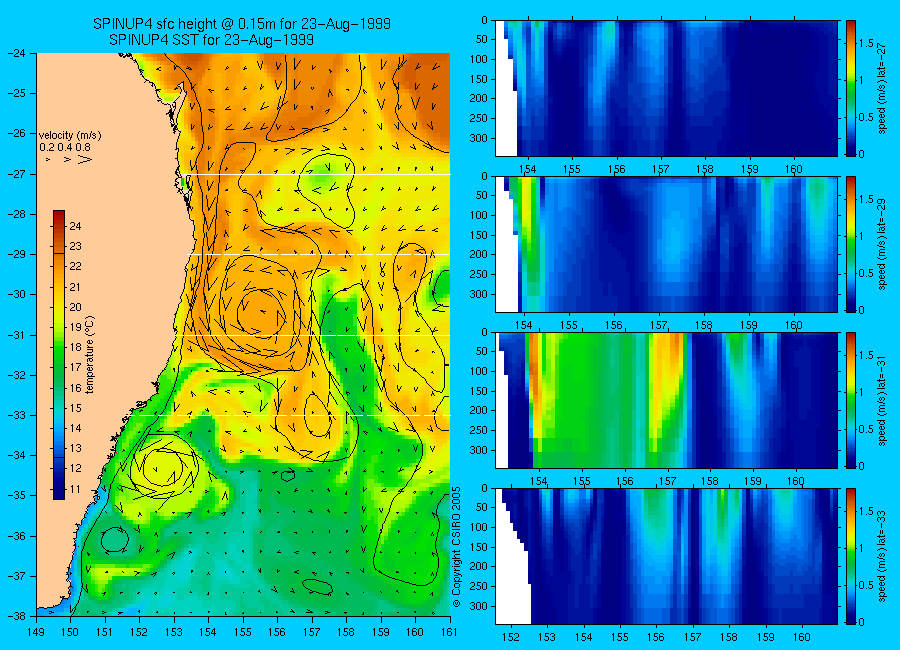Screen dimensions: 900x650
Task: Click the '161' longitude label under the map
Action: click(449, 632)
